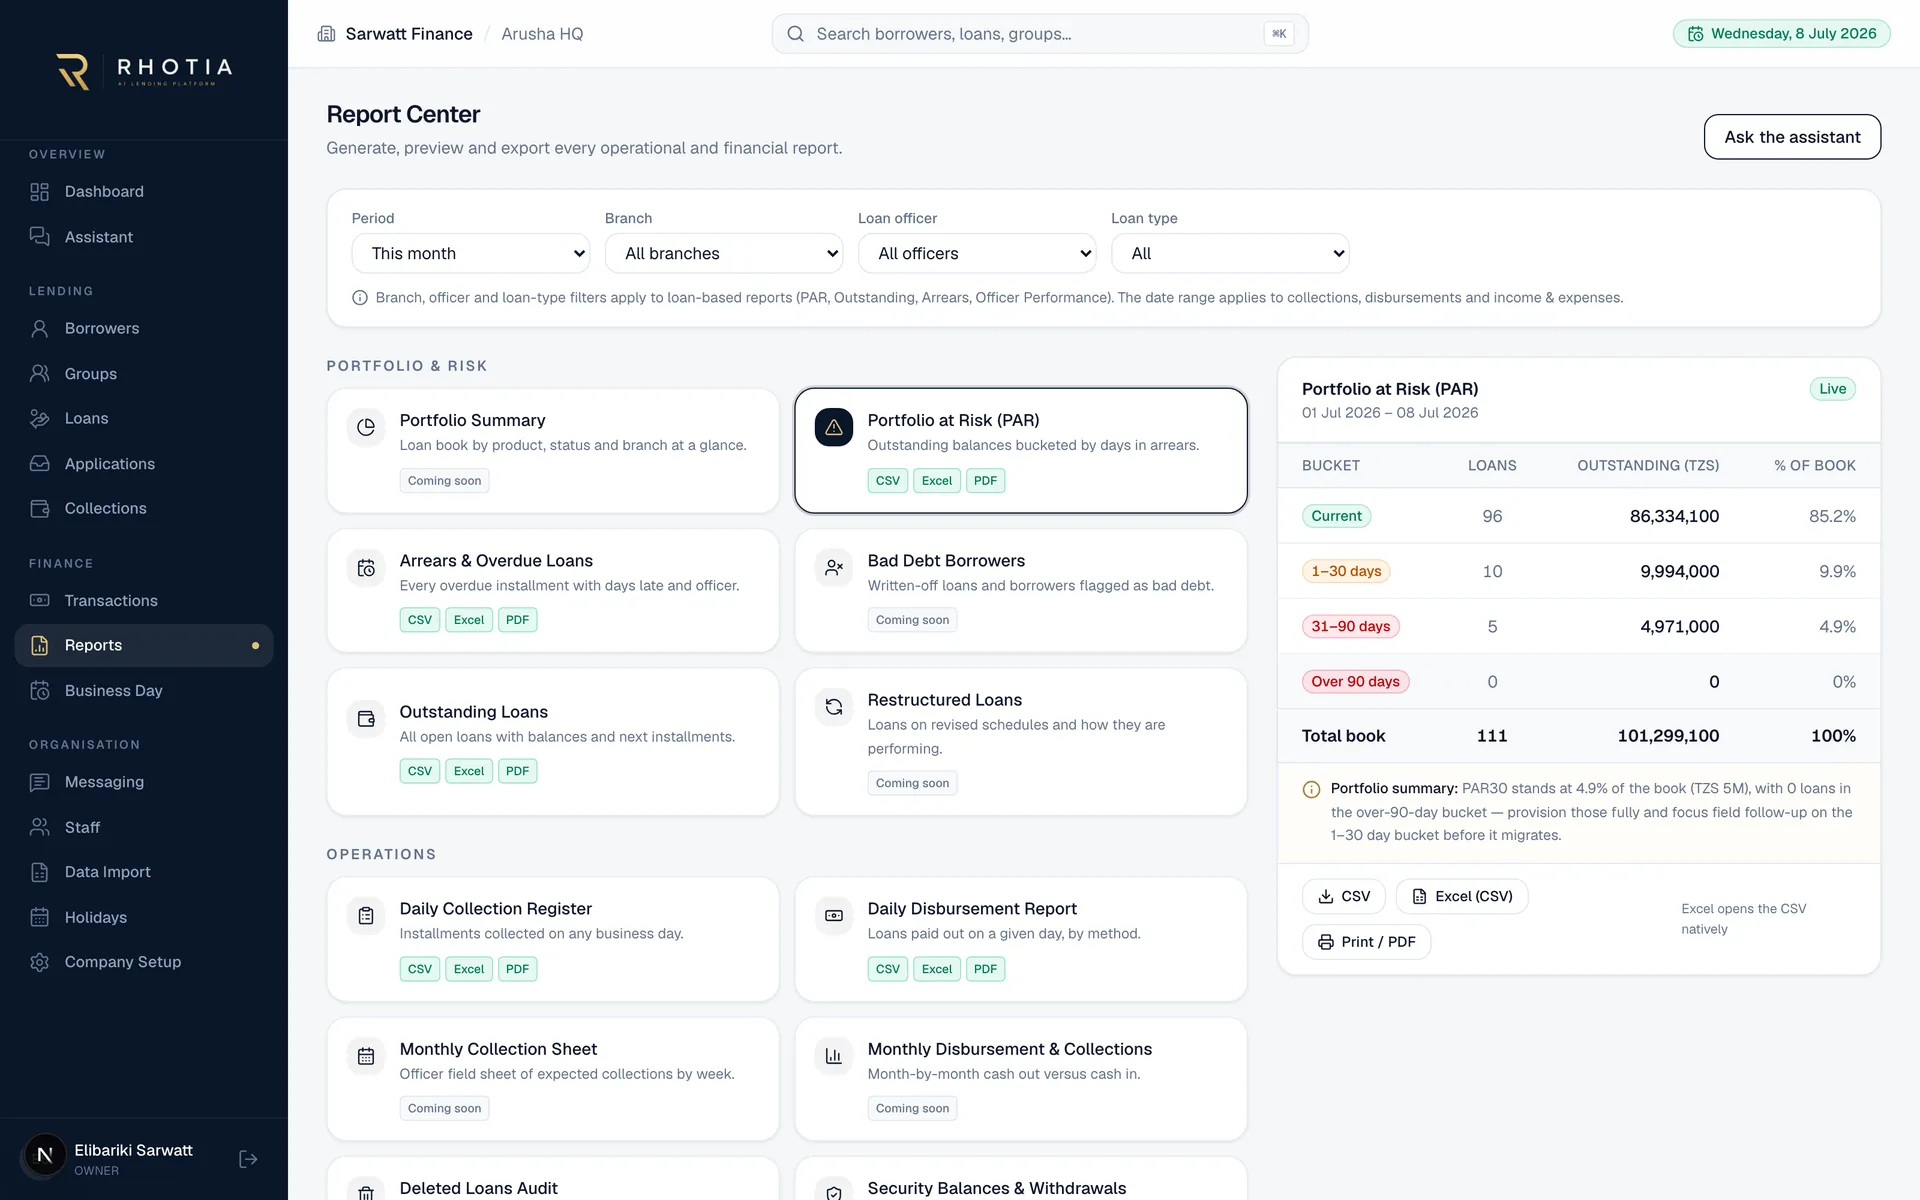Click Excel (CSV) in the preview panel
Screen dimensions: 1920x1200
coord(1462,897)
